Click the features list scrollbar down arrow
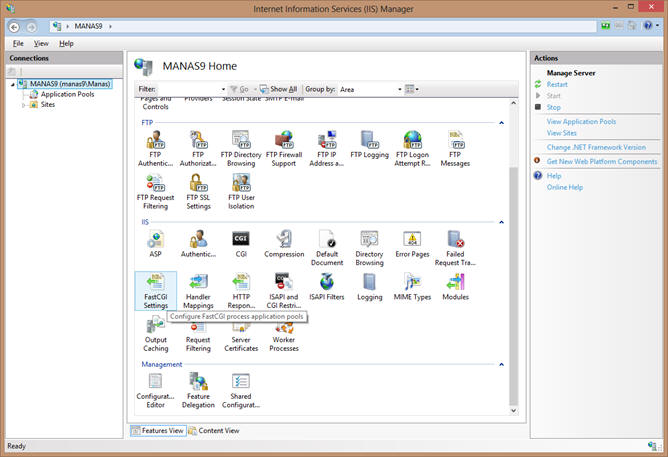The height and width of the screenshot is (457, 668). [x=513, y=411]
